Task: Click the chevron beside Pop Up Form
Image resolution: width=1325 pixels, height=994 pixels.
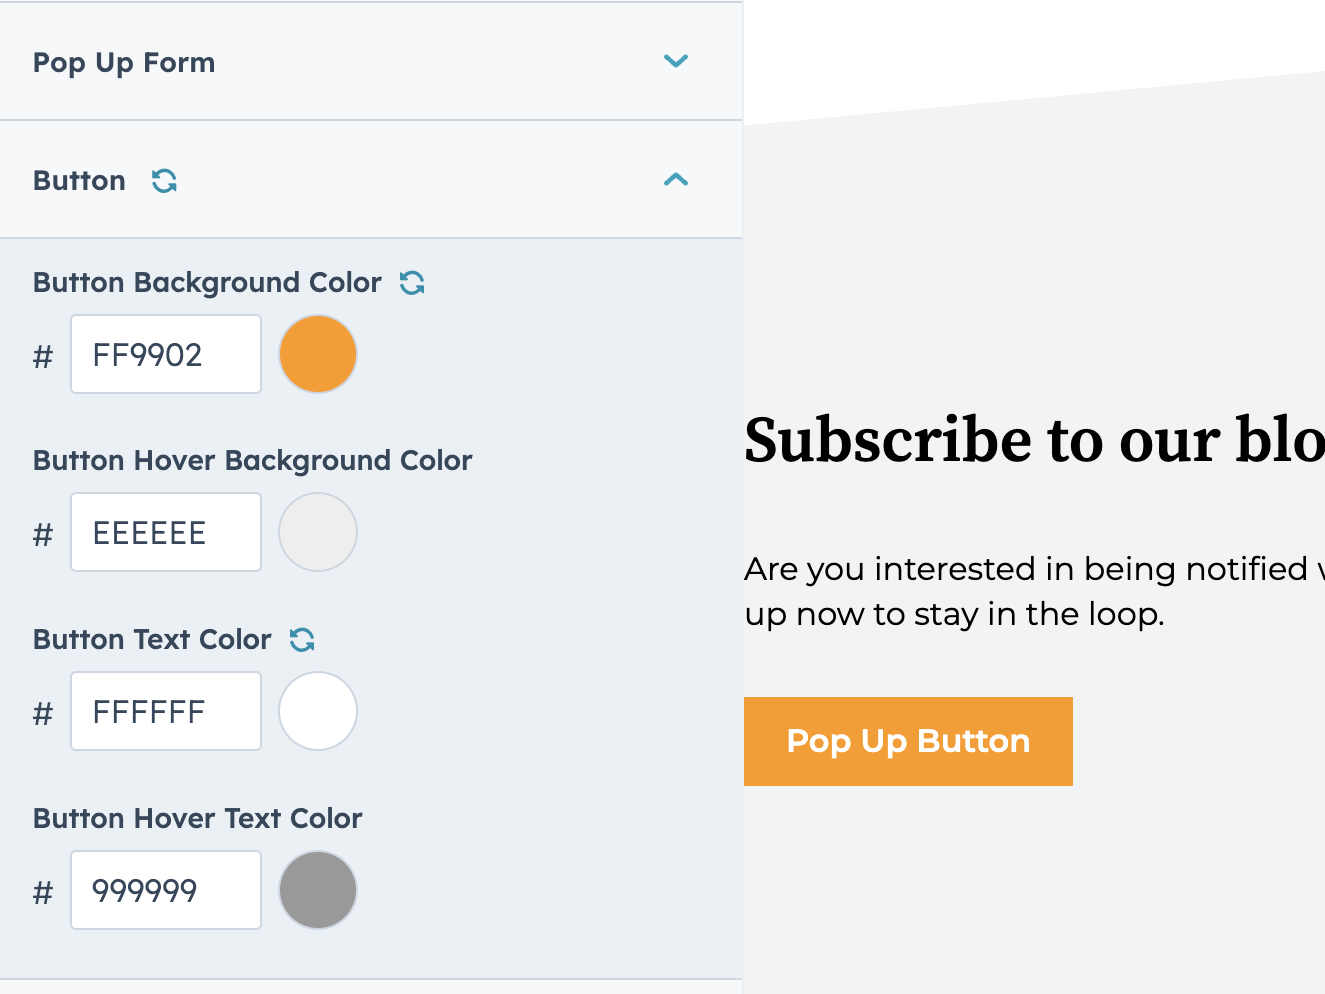Action: click(677, 61)
